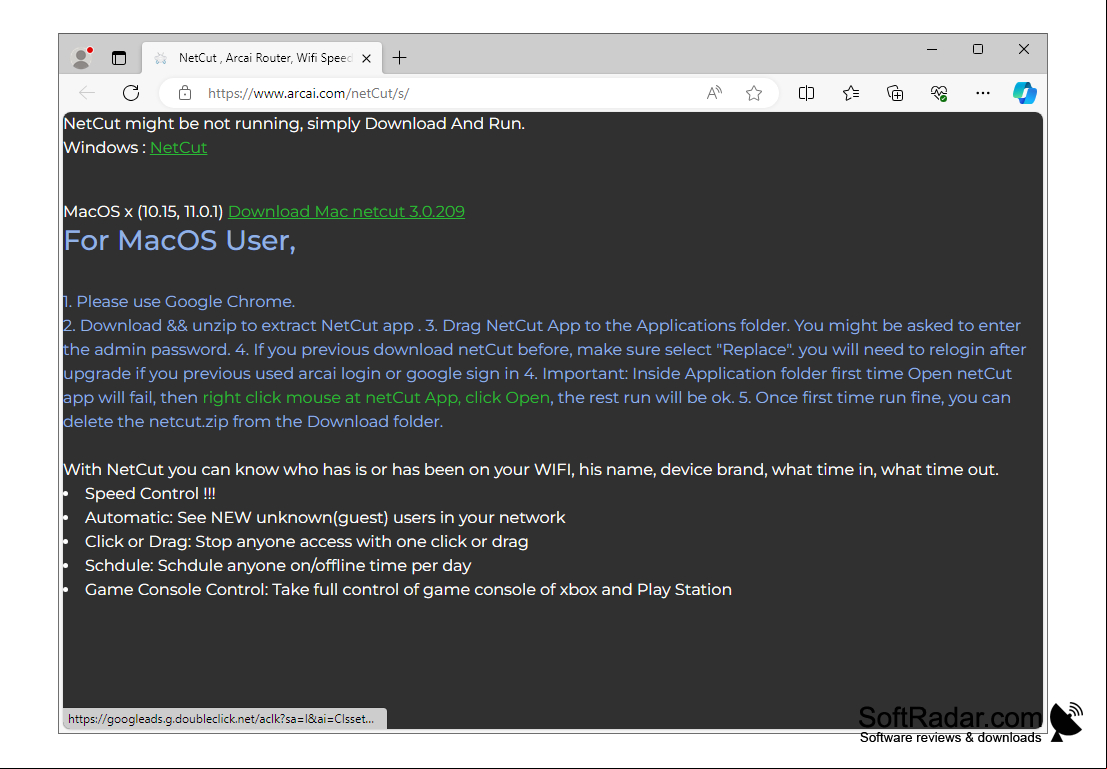
Task: Open the tab actions menu icon
Action: (x=119, y=58)
